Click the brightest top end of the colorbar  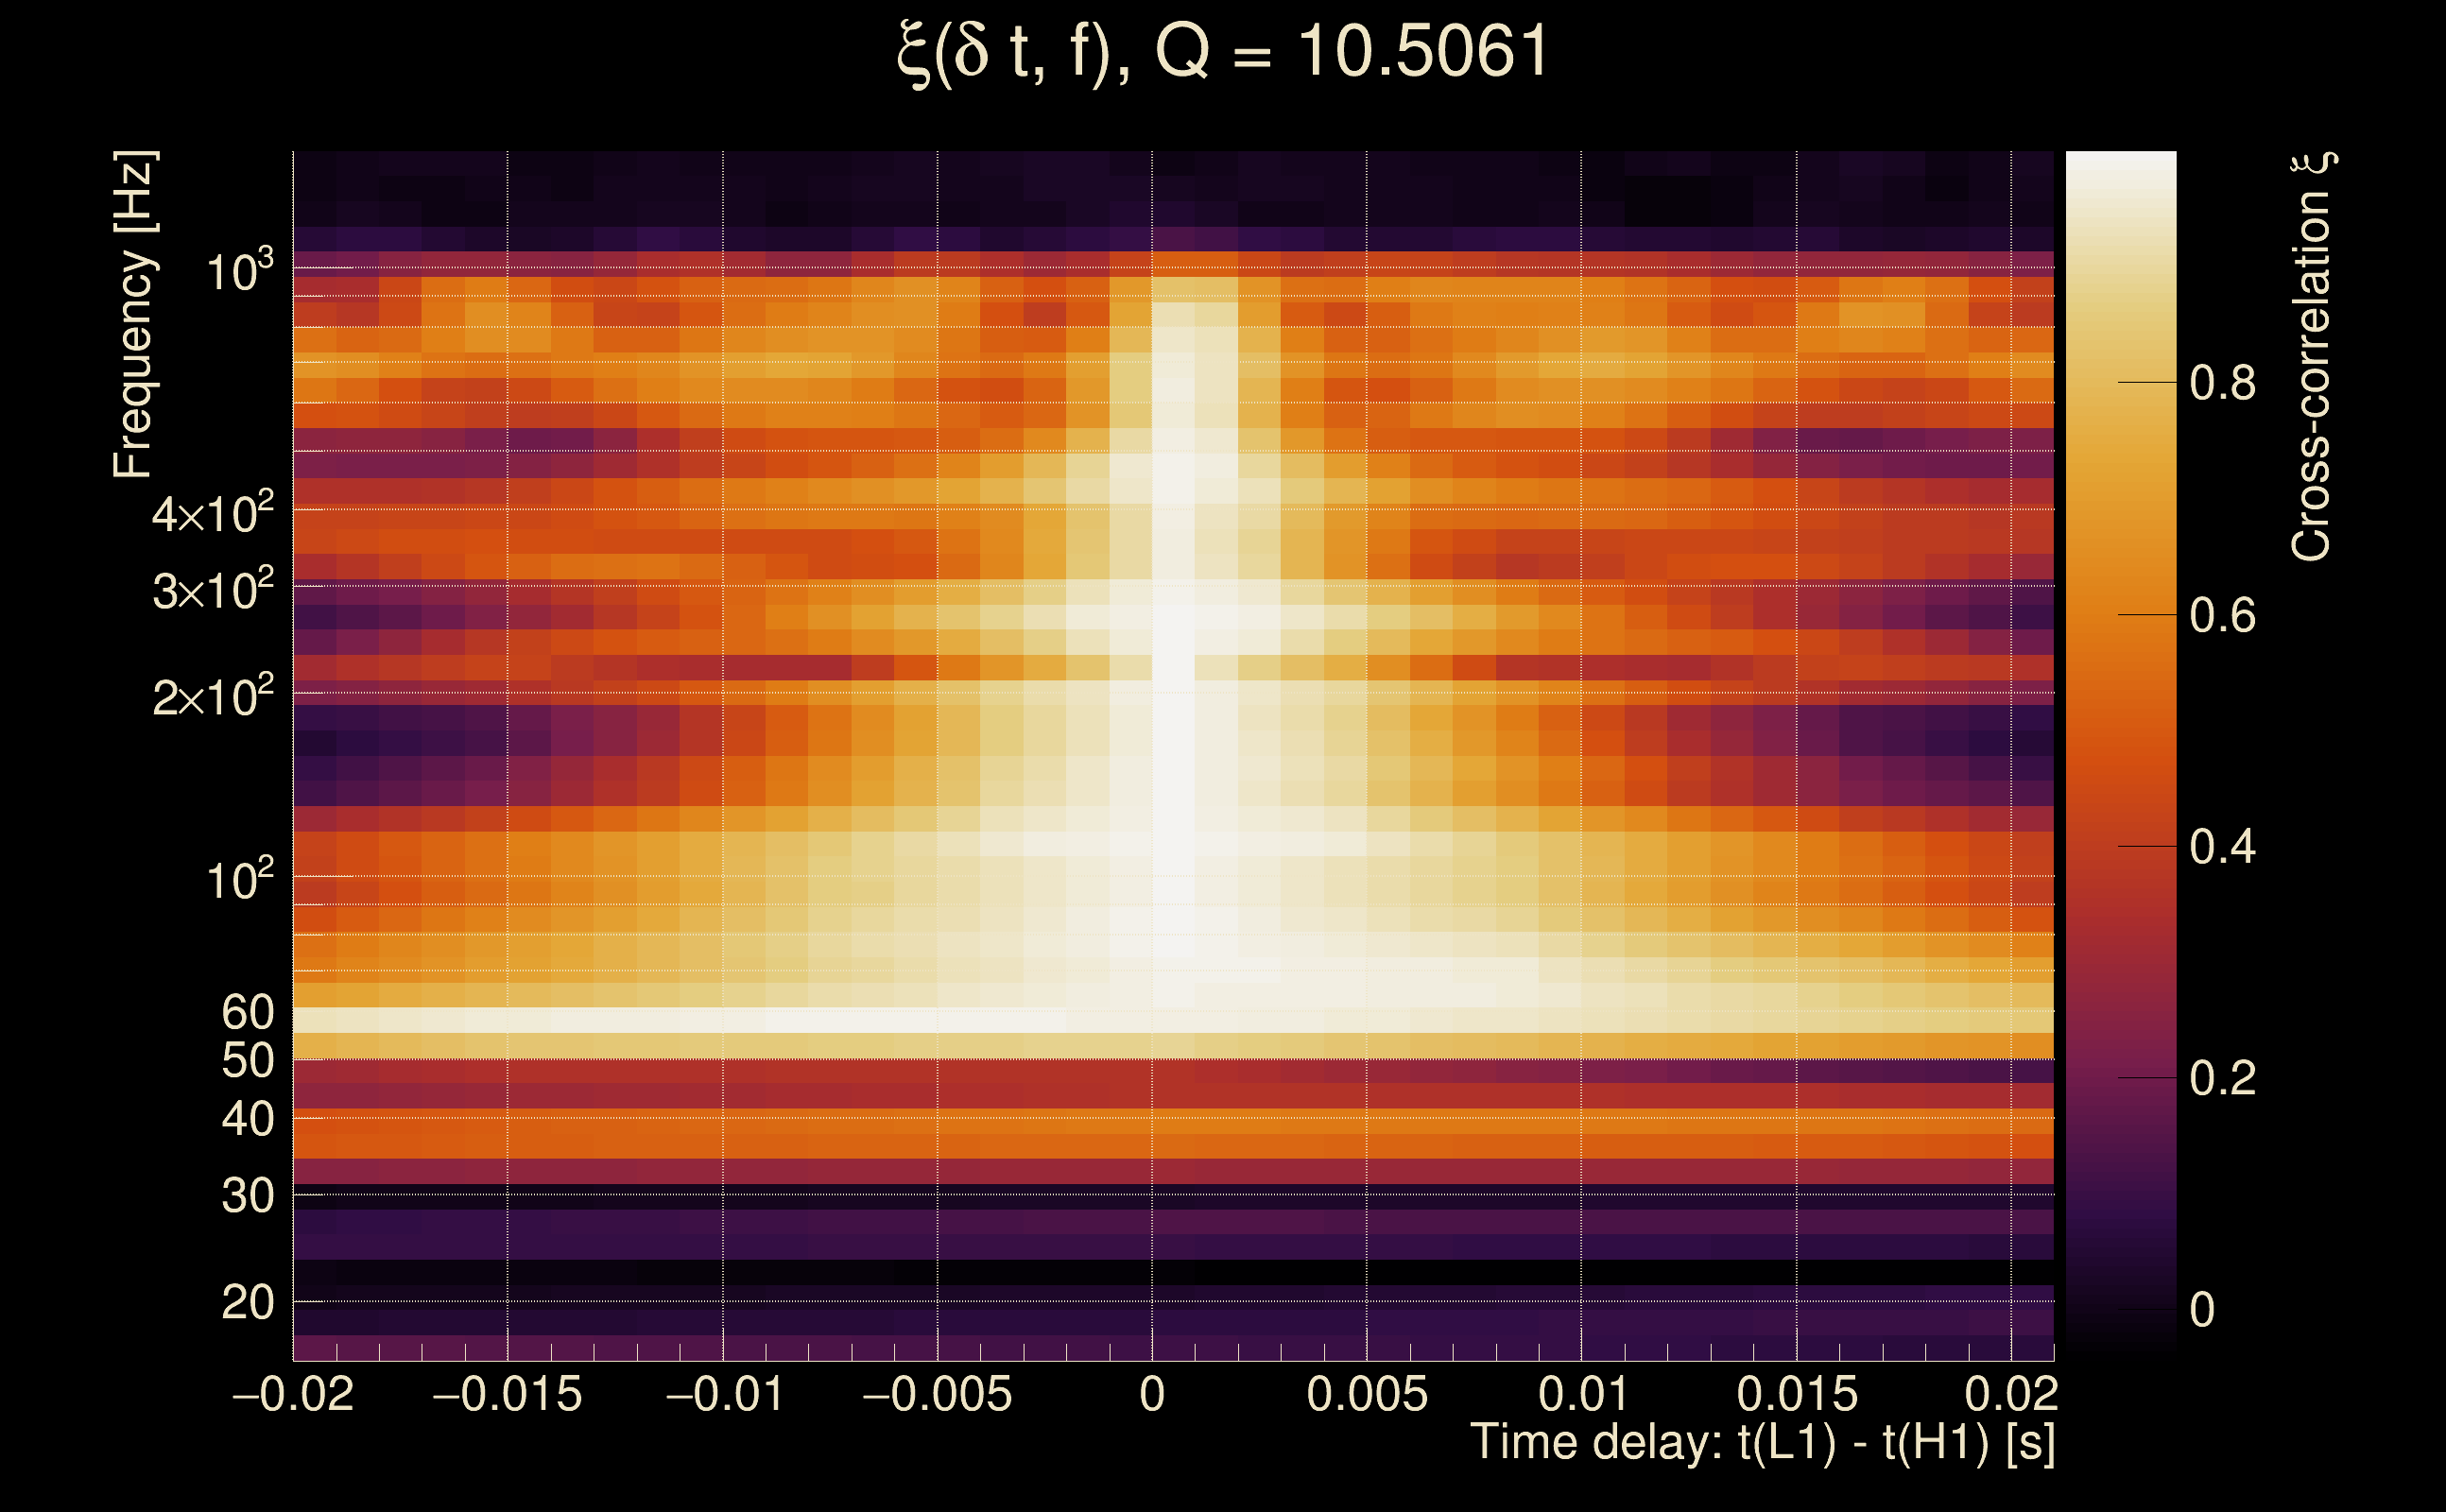click(x=2120, y=160)
